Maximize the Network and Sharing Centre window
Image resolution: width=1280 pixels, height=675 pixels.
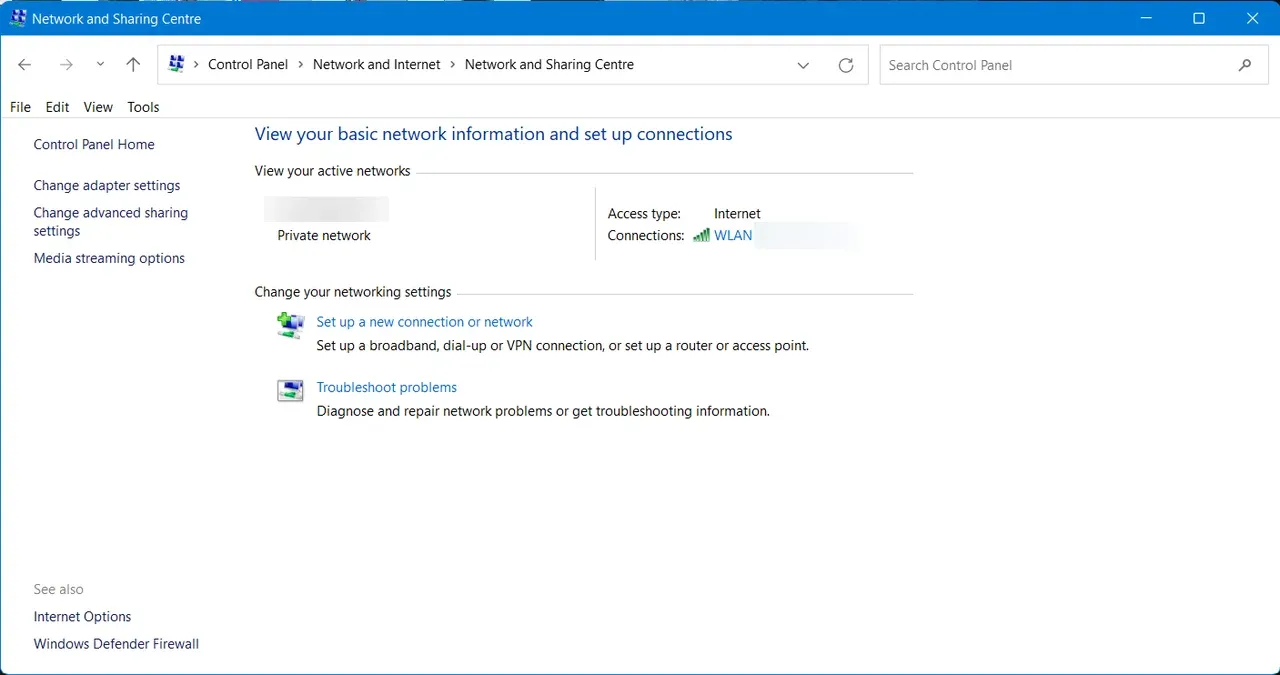[1199, 18]
